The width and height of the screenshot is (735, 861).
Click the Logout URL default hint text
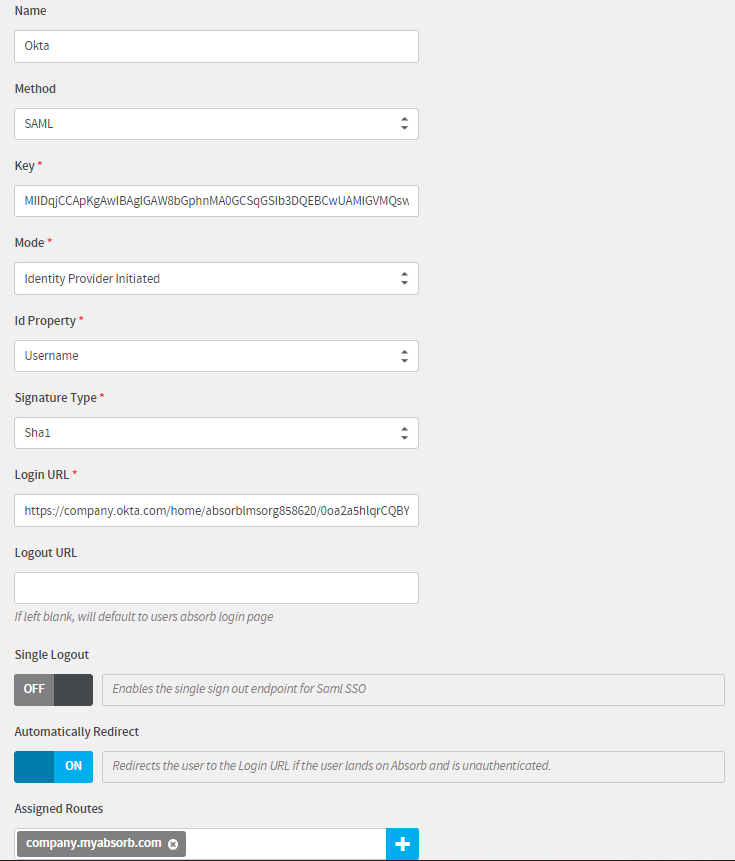144,617
